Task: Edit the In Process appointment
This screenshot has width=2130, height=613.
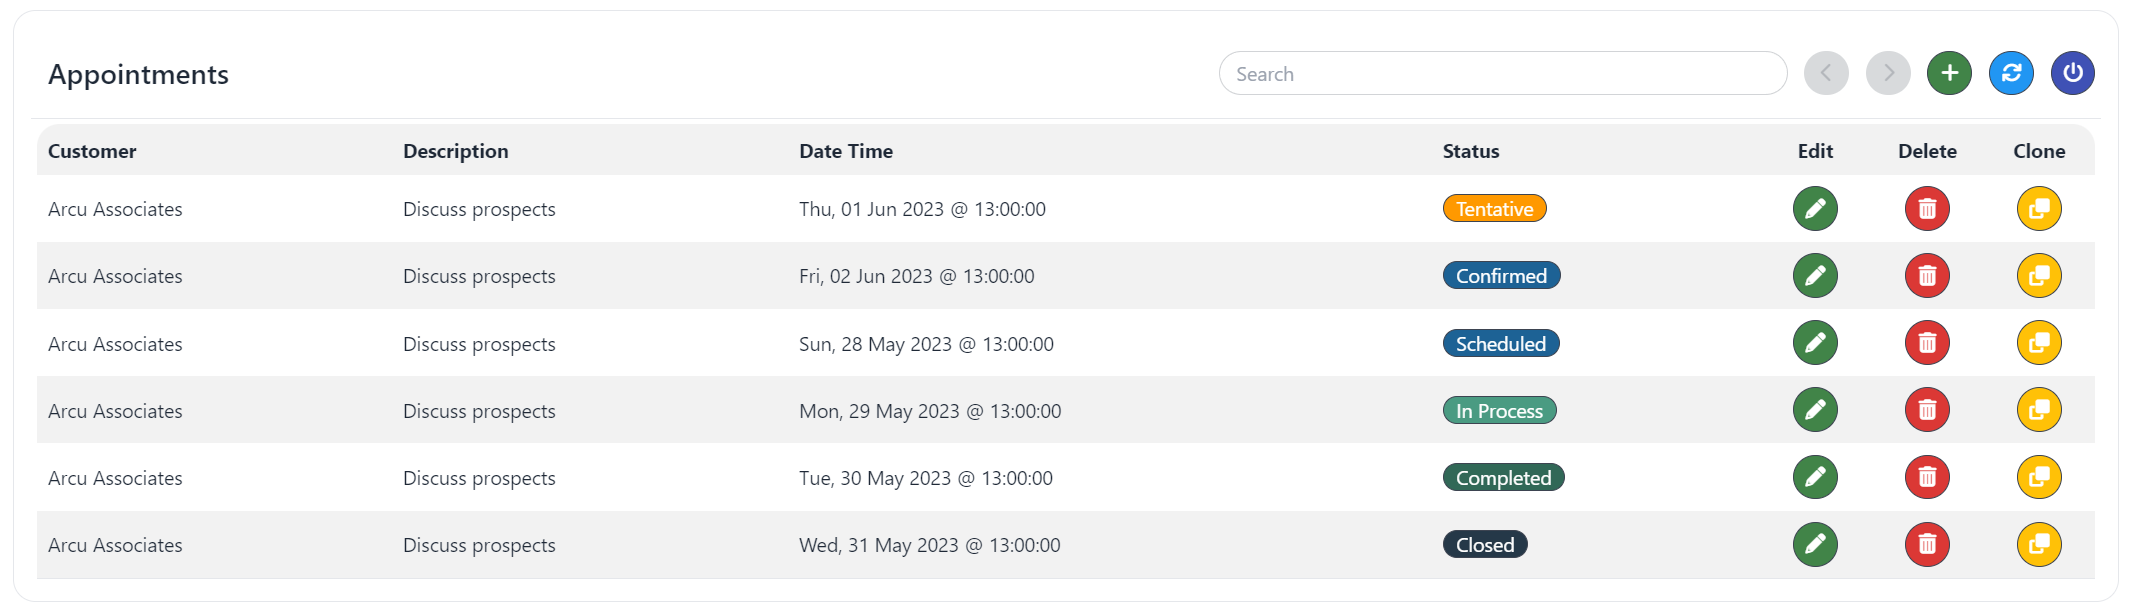Action: click(1815, 410)
